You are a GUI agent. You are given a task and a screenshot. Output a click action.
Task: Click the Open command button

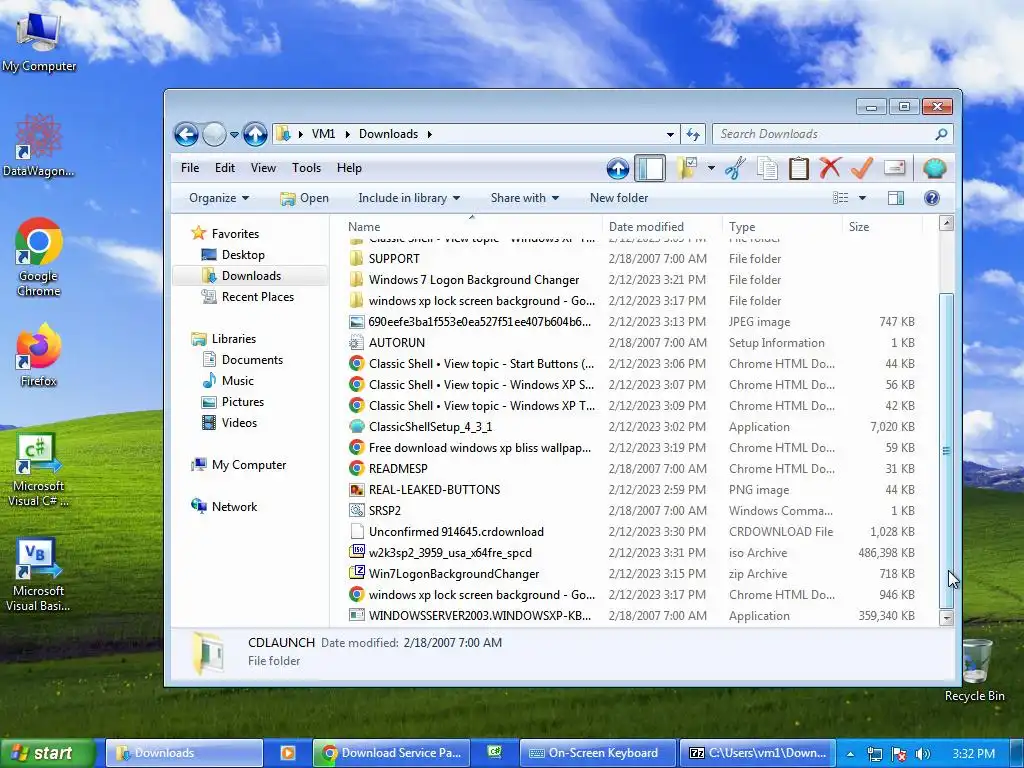coord(304,198)
